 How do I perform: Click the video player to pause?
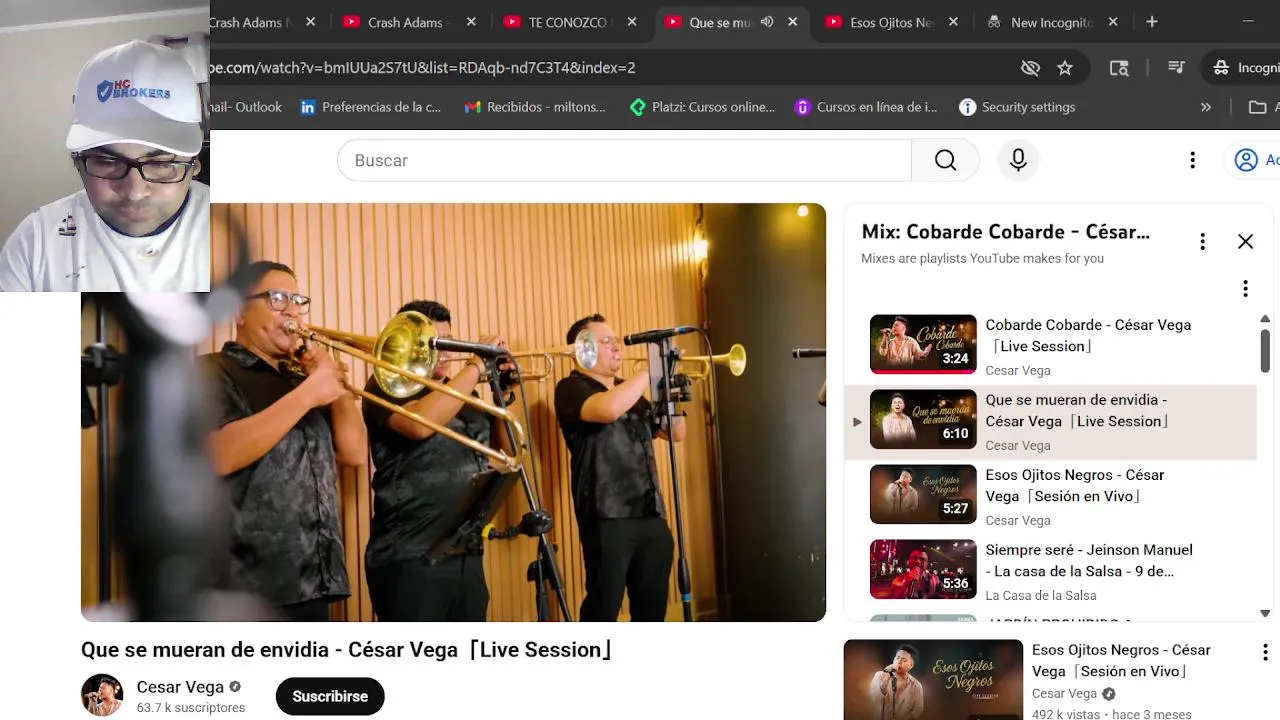tap(453, 412)
